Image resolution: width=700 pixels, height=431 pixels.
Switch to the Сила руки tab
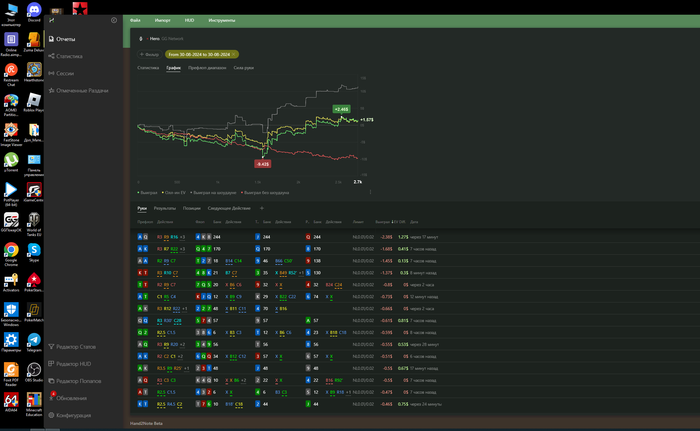(x=244, y=68)
